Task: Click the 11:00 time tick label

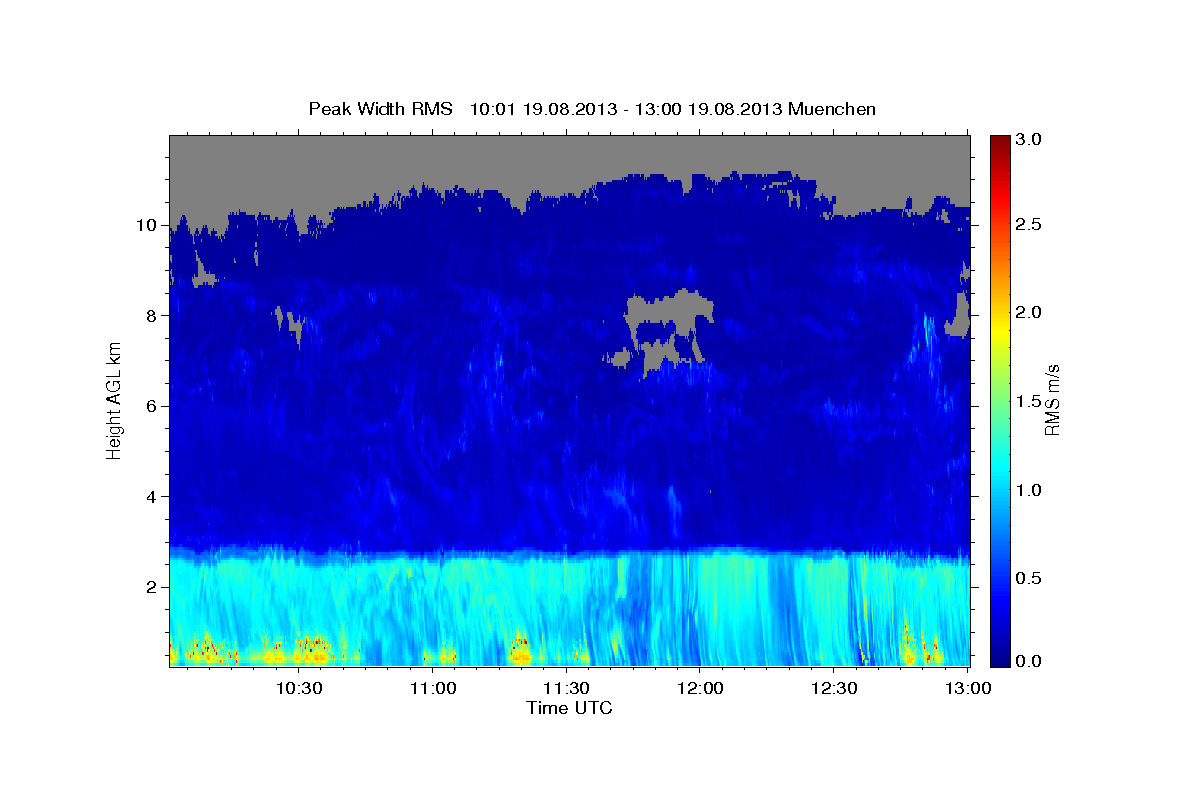Action: pos(433,688)
